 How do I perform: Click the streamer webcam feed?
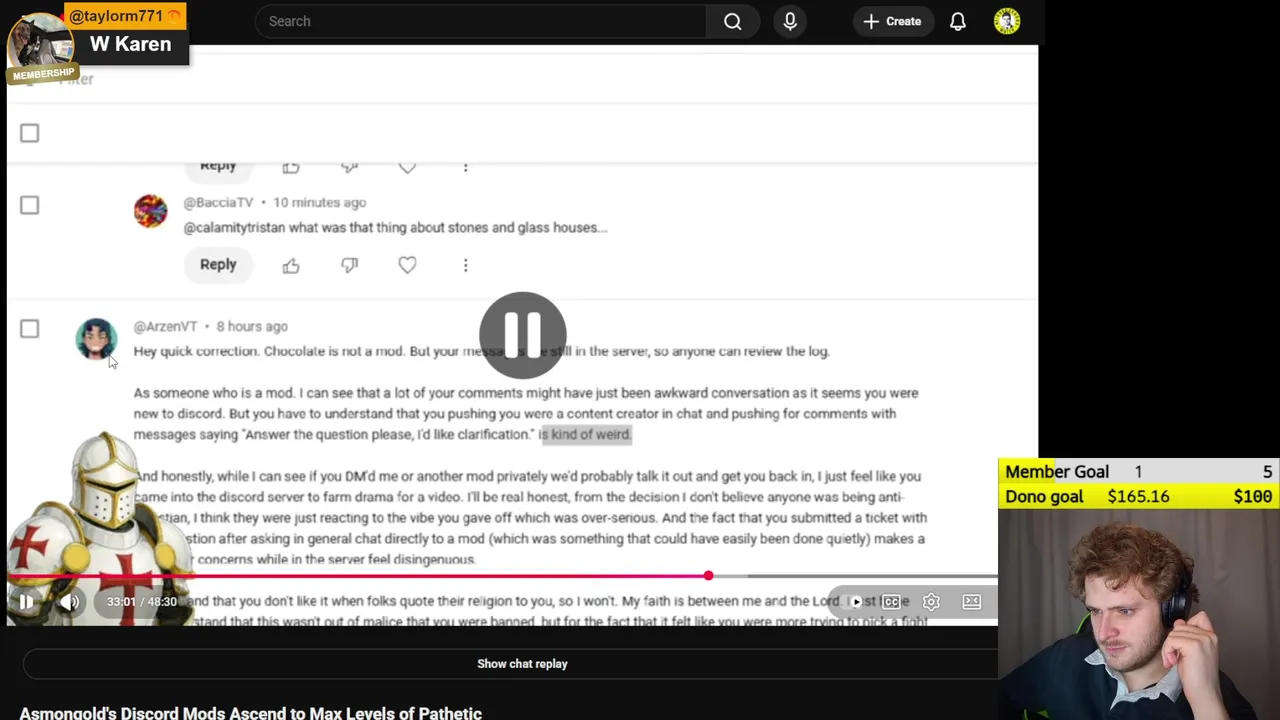pyautogui.click(x=1139, y=614)
